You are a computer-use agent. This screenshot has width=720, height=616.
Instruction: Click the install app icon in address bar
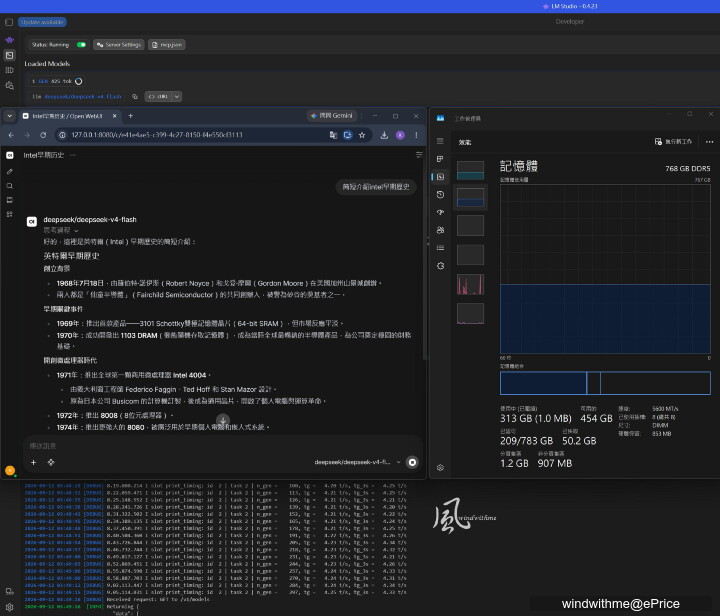pos(348,135)
